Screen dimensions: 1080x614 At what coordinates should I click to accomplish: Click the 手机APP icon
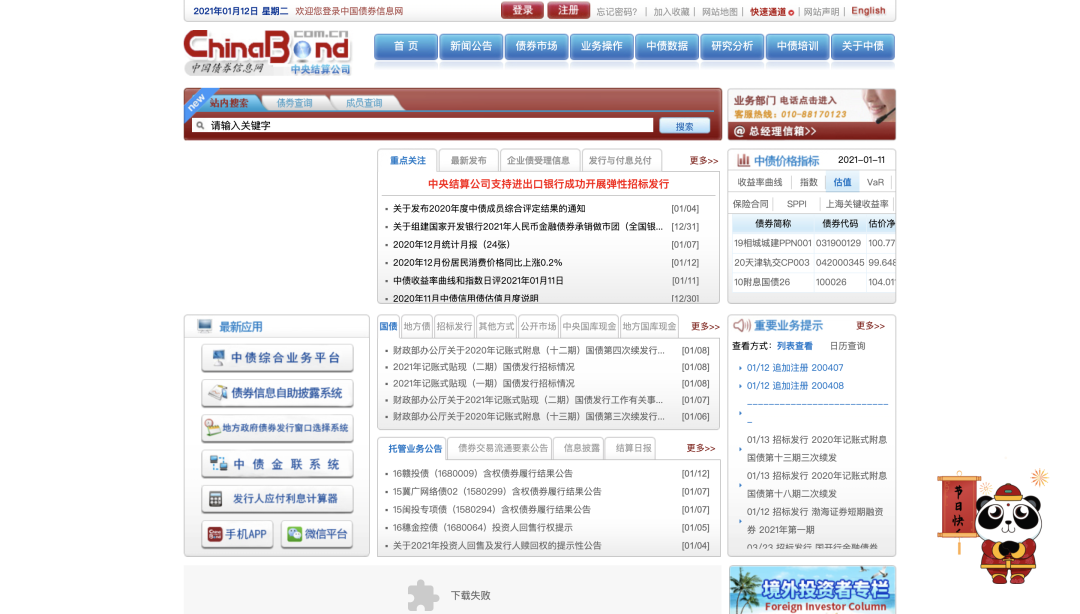[x=237, y=534]
